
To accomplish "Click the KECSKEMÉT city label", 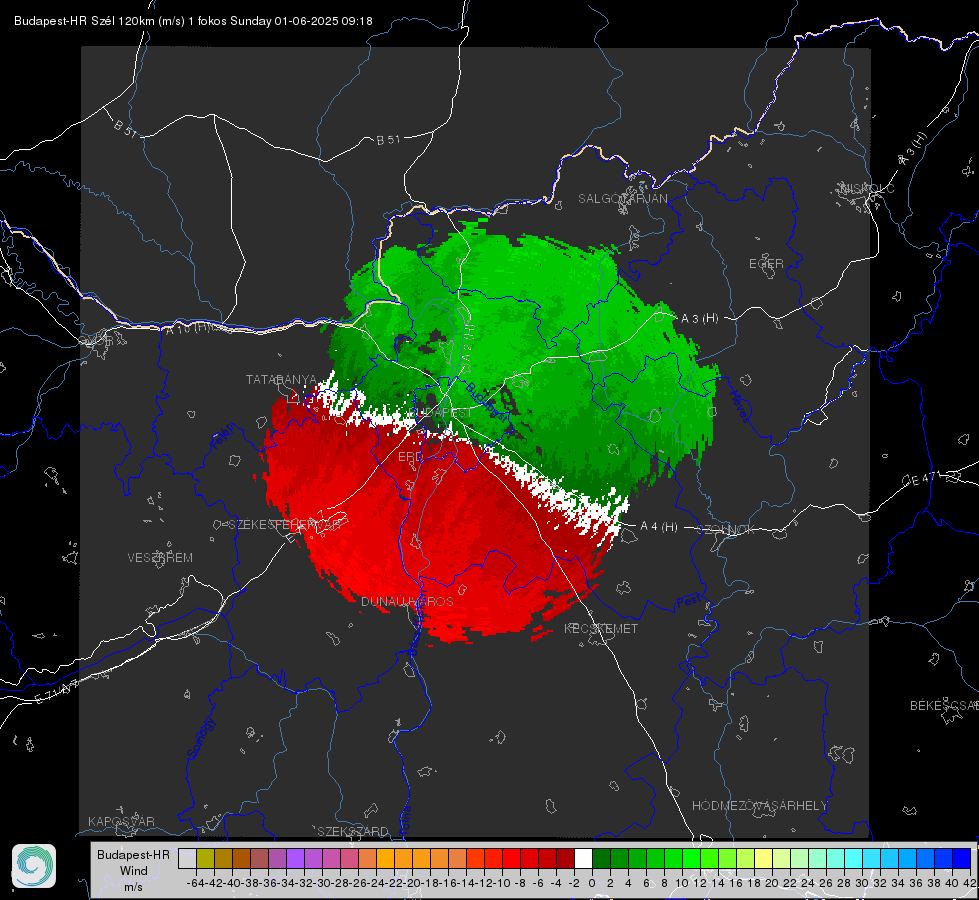I will click(601, 628).
